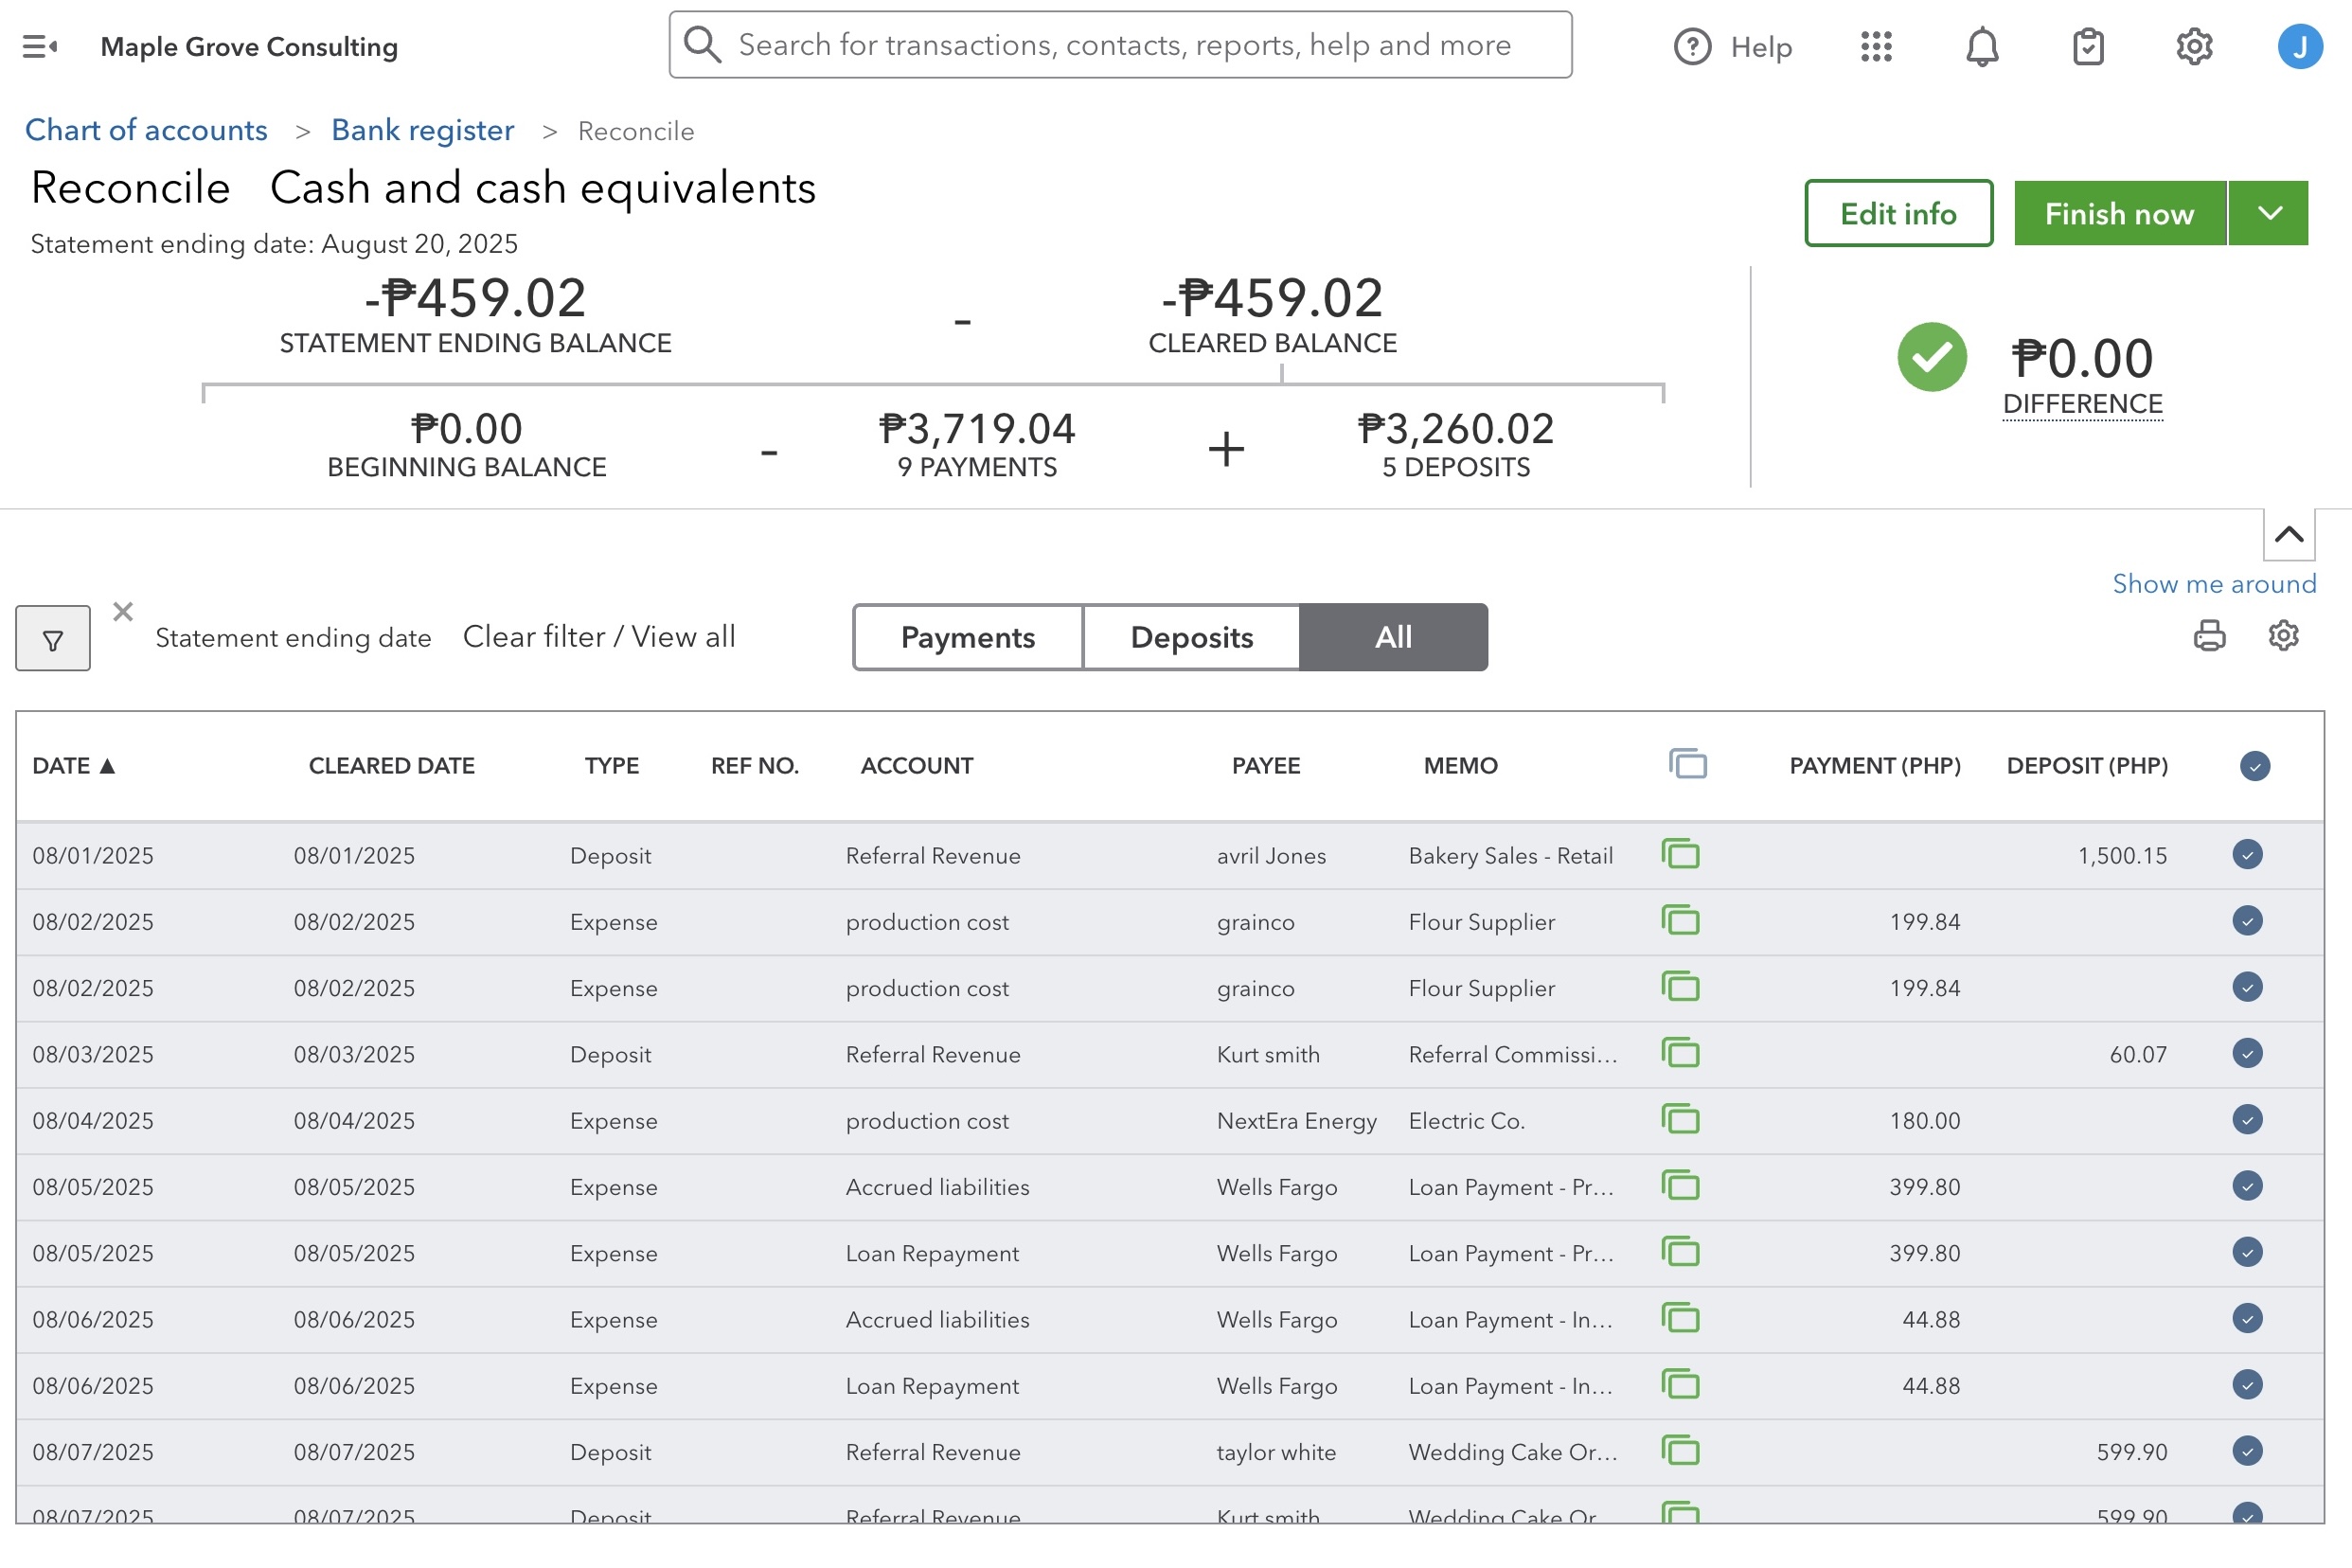Sort by TYPE column header
This screenshot has height=1568, width=2352.
pos(612,766)
